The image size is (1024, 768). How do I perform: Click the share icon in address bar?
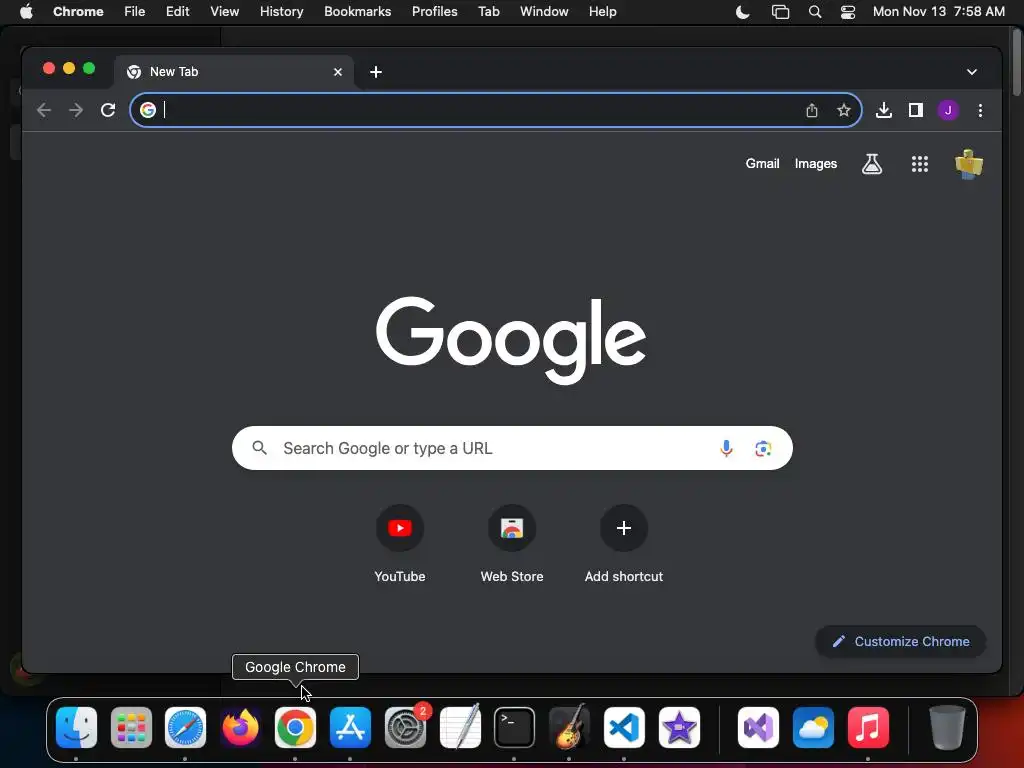pos(812,110)
